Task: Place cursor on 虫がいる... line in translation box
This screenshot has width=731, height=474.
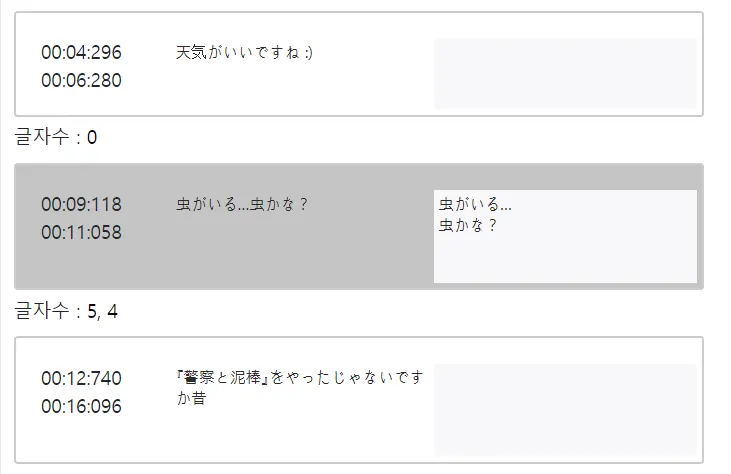Action: [475, 204]
